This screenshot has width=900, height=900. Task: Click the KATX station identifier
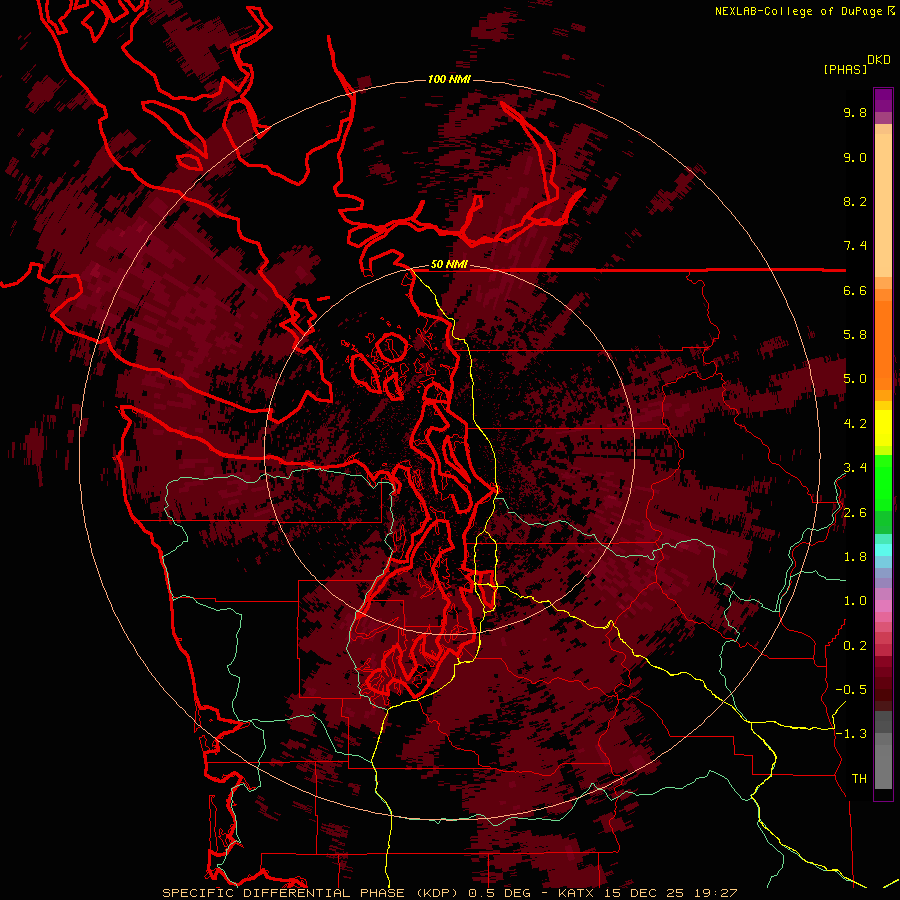(x=578, y=893)
